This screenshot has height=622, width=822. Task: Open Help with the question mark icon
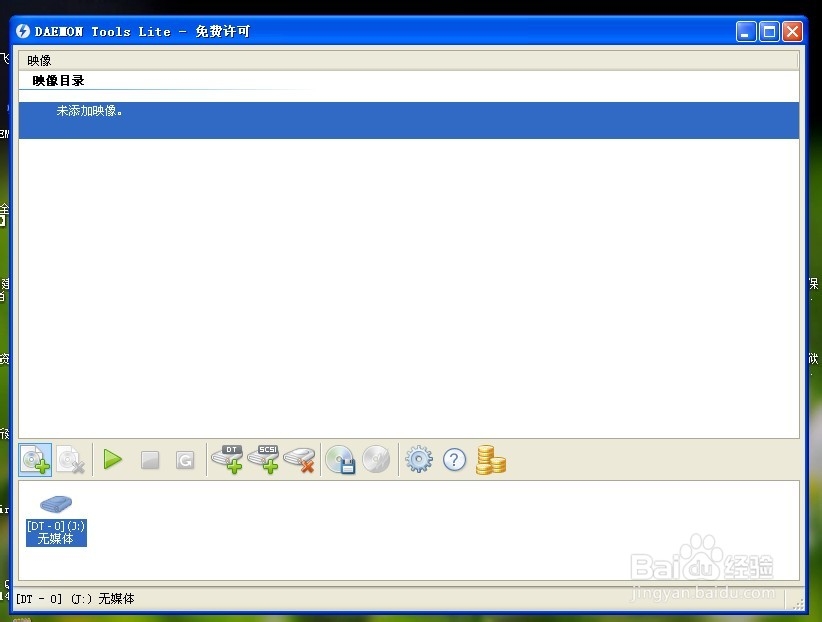[455, 460]
